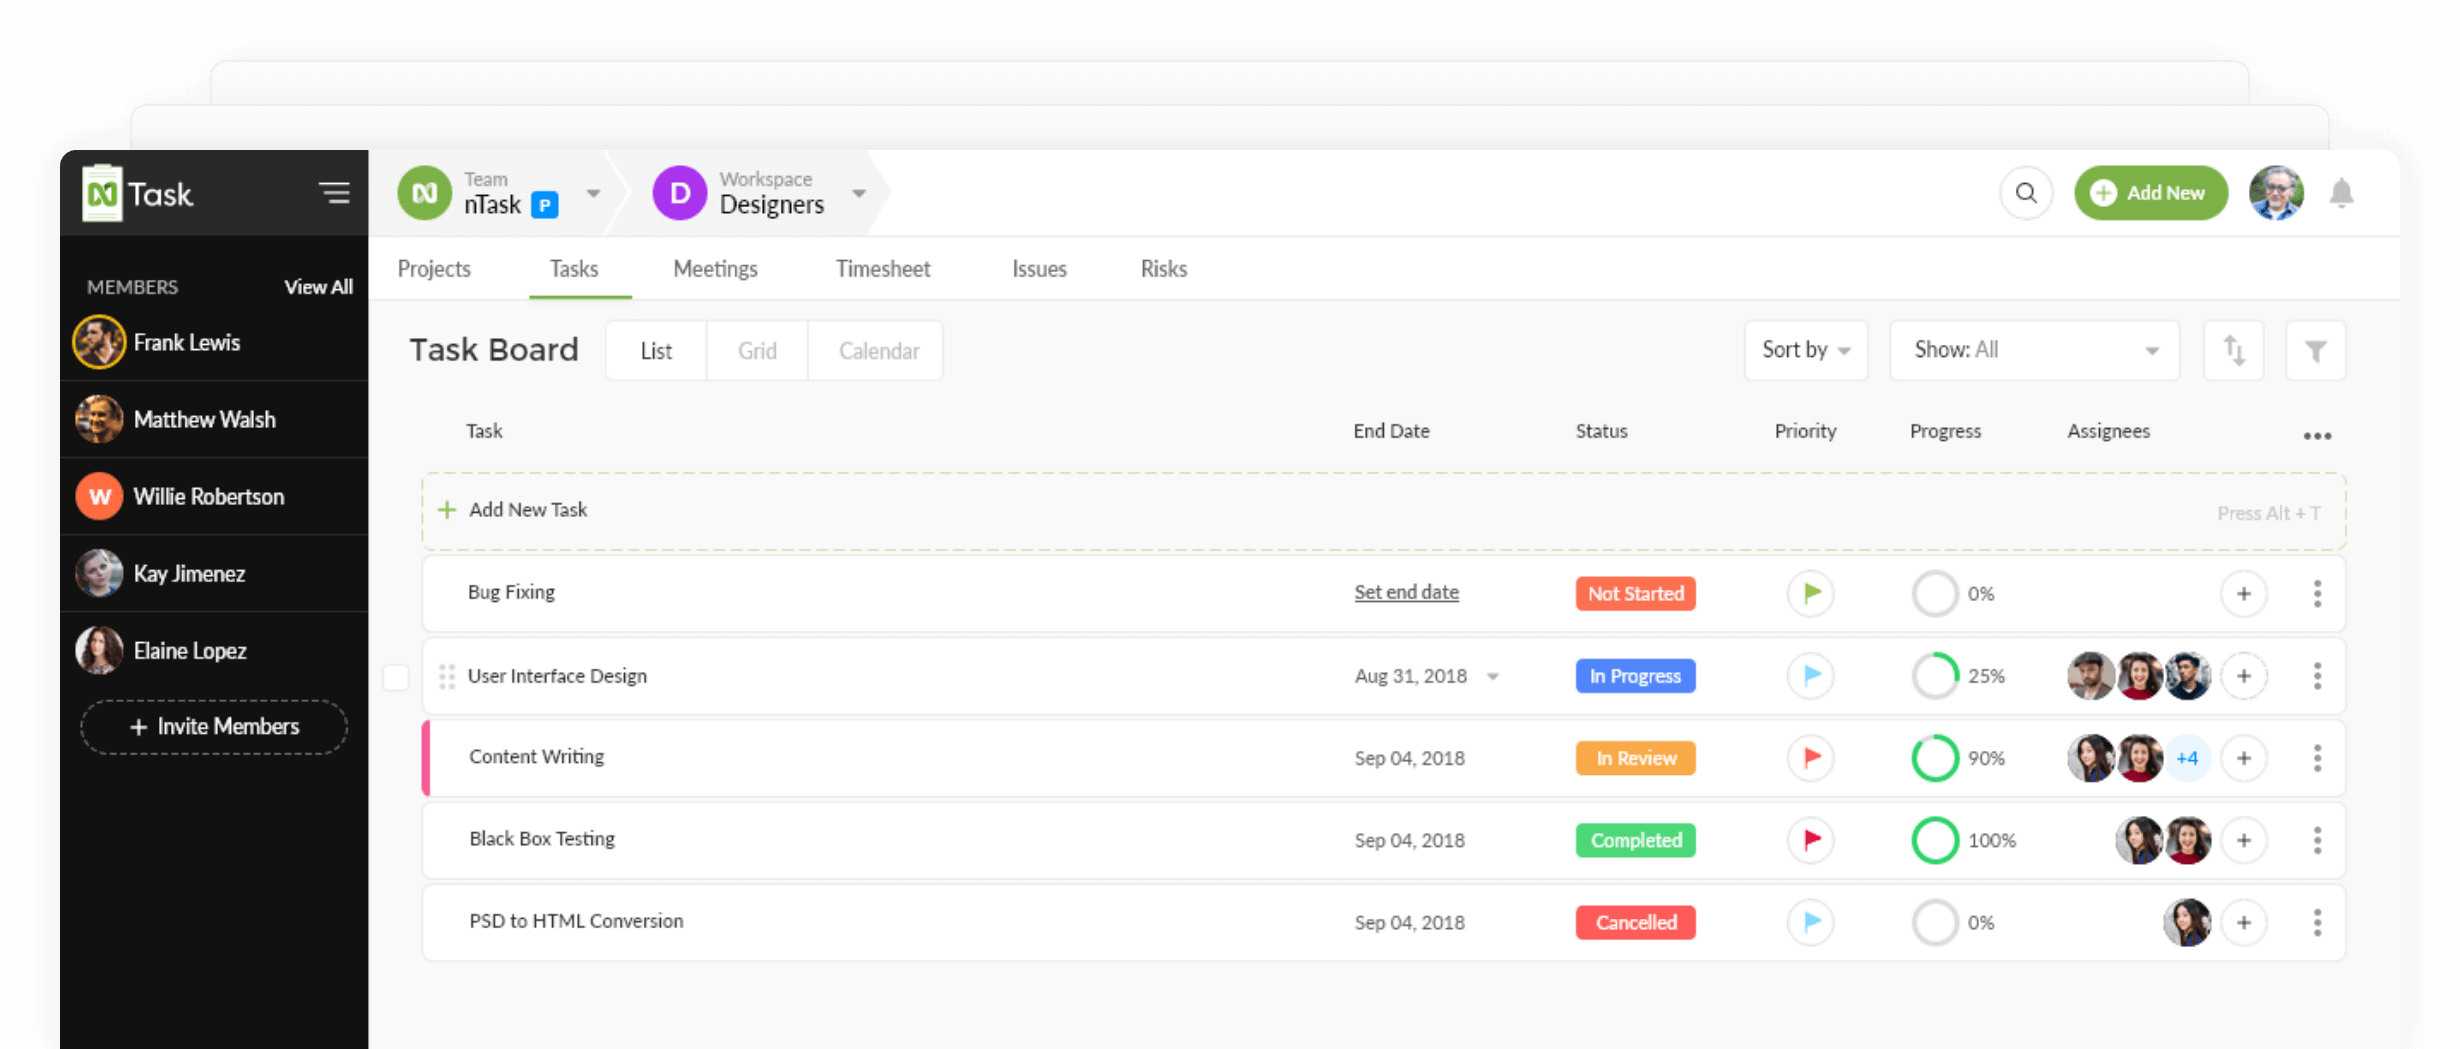
Task: Click the 90% progress circle of Content Writing
Action: [x=1934, y=758]
